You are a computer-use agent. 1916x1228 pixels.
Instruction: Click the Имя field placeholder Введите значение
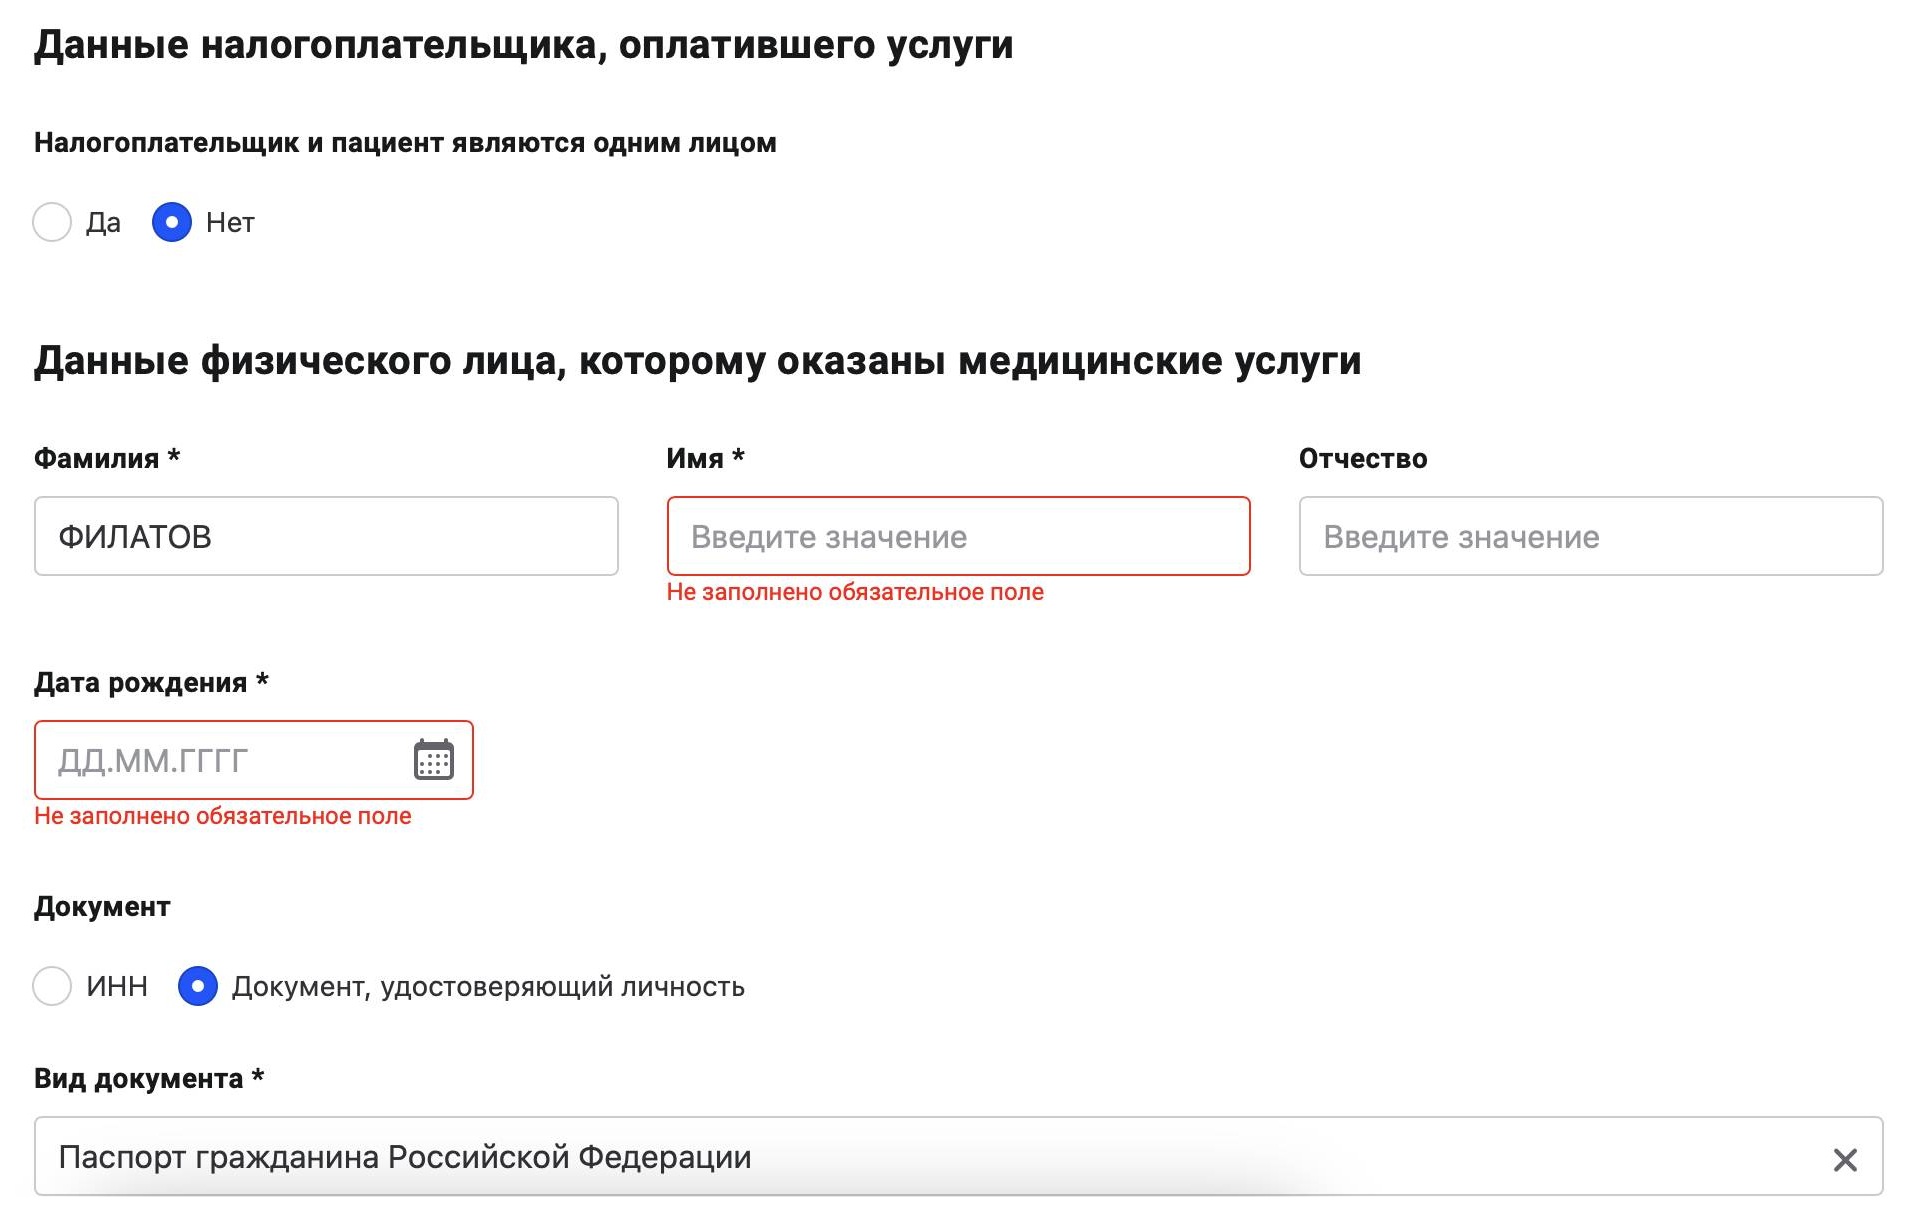[x=827, y=536]
